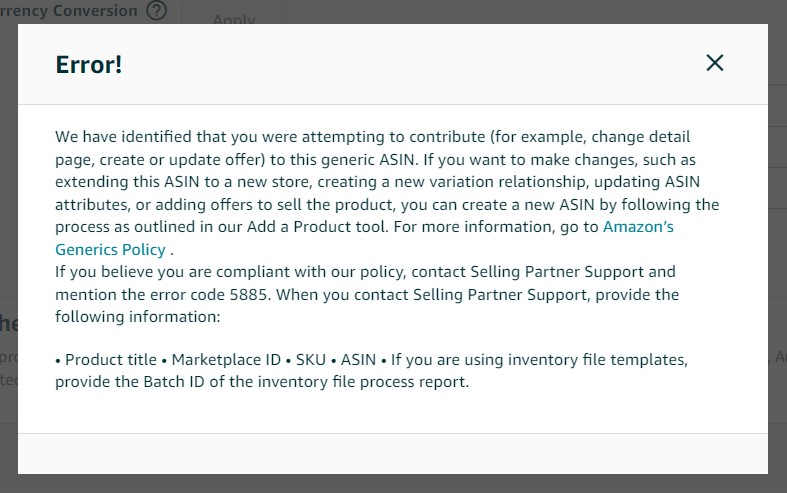Viewport: 787px width, 493px height.
Task: Click the dimmed backdrop below the dialog
Action: (392, 483)
